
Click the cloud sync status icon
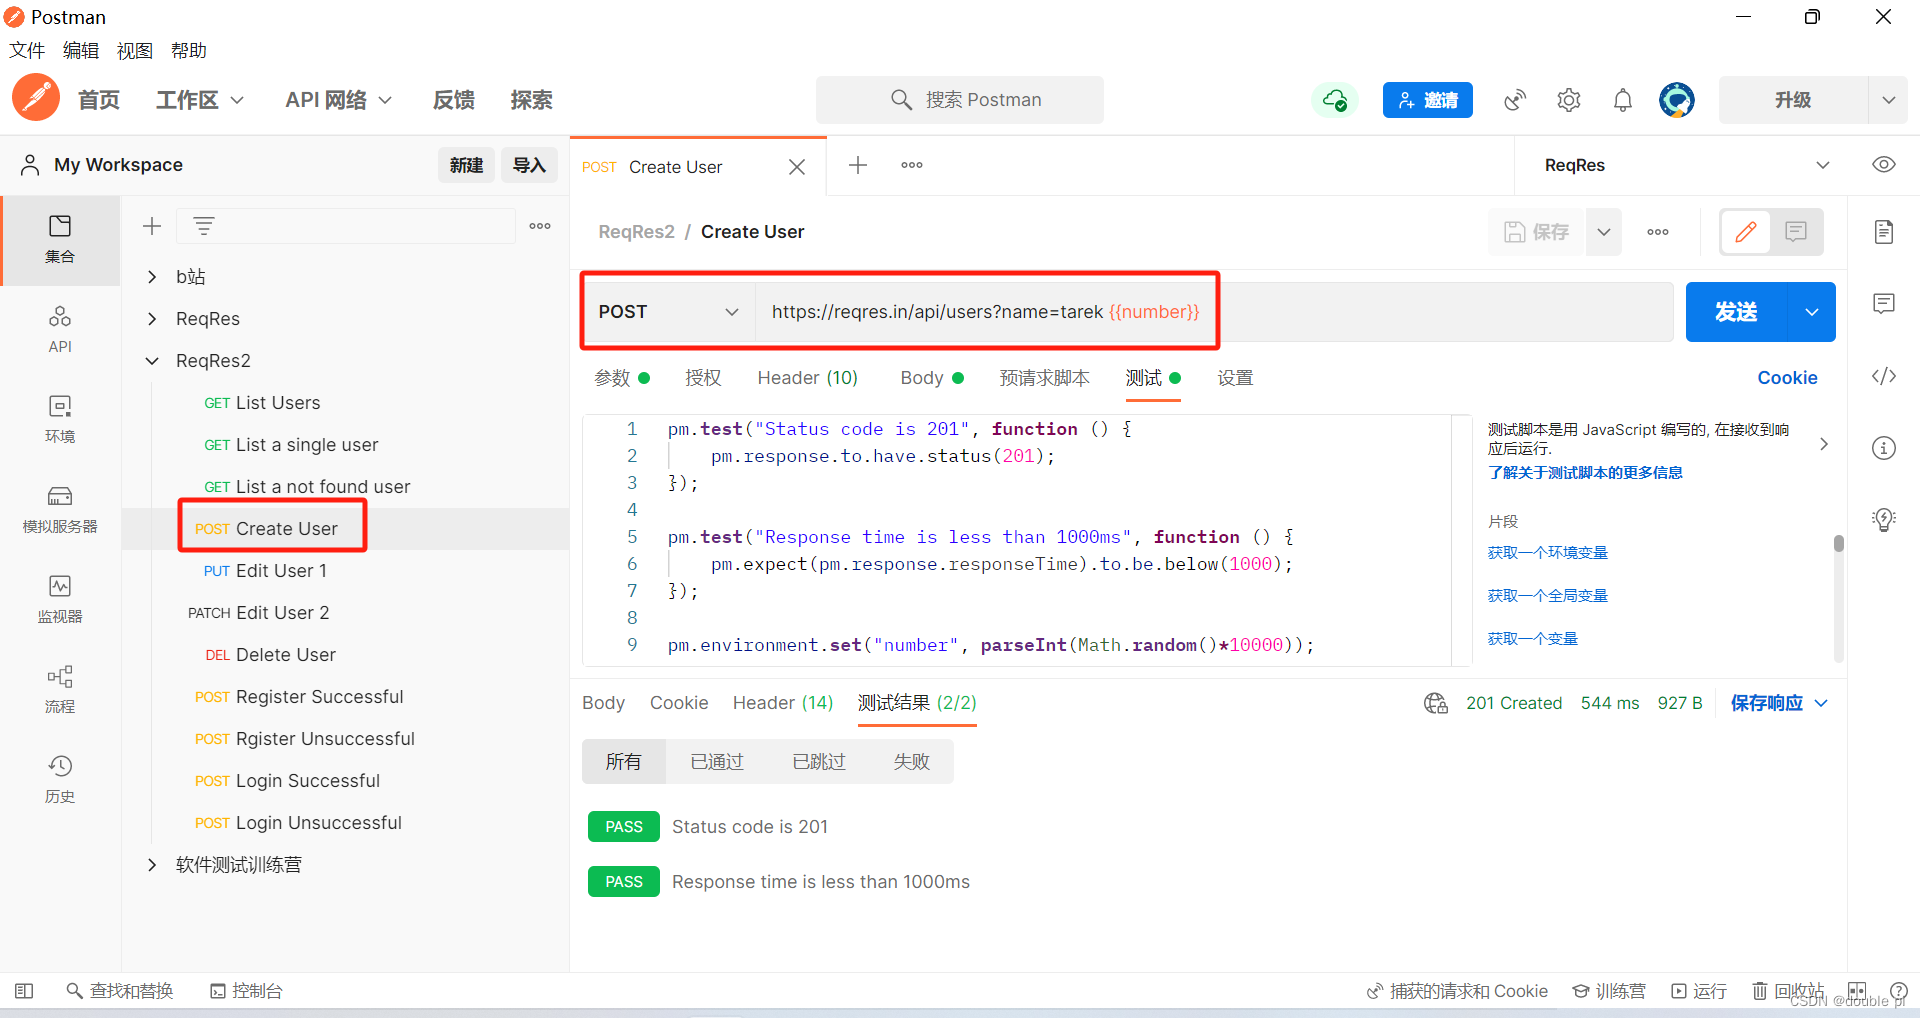[x=1335, y=100]
